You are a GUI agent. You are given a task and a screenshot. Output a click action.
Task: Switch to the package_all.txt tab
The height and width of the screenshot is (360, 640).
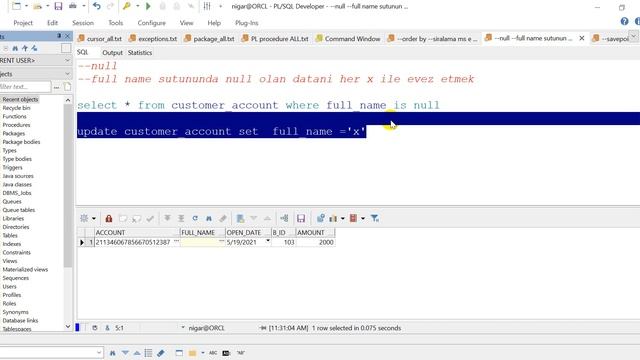209,39
